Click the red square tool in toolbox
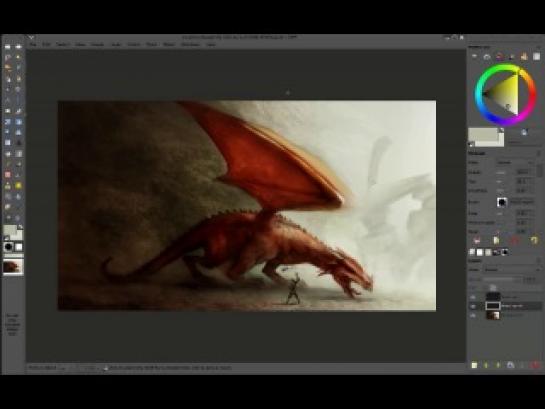This screenshot has width=545, height=409. coord(8,175)
